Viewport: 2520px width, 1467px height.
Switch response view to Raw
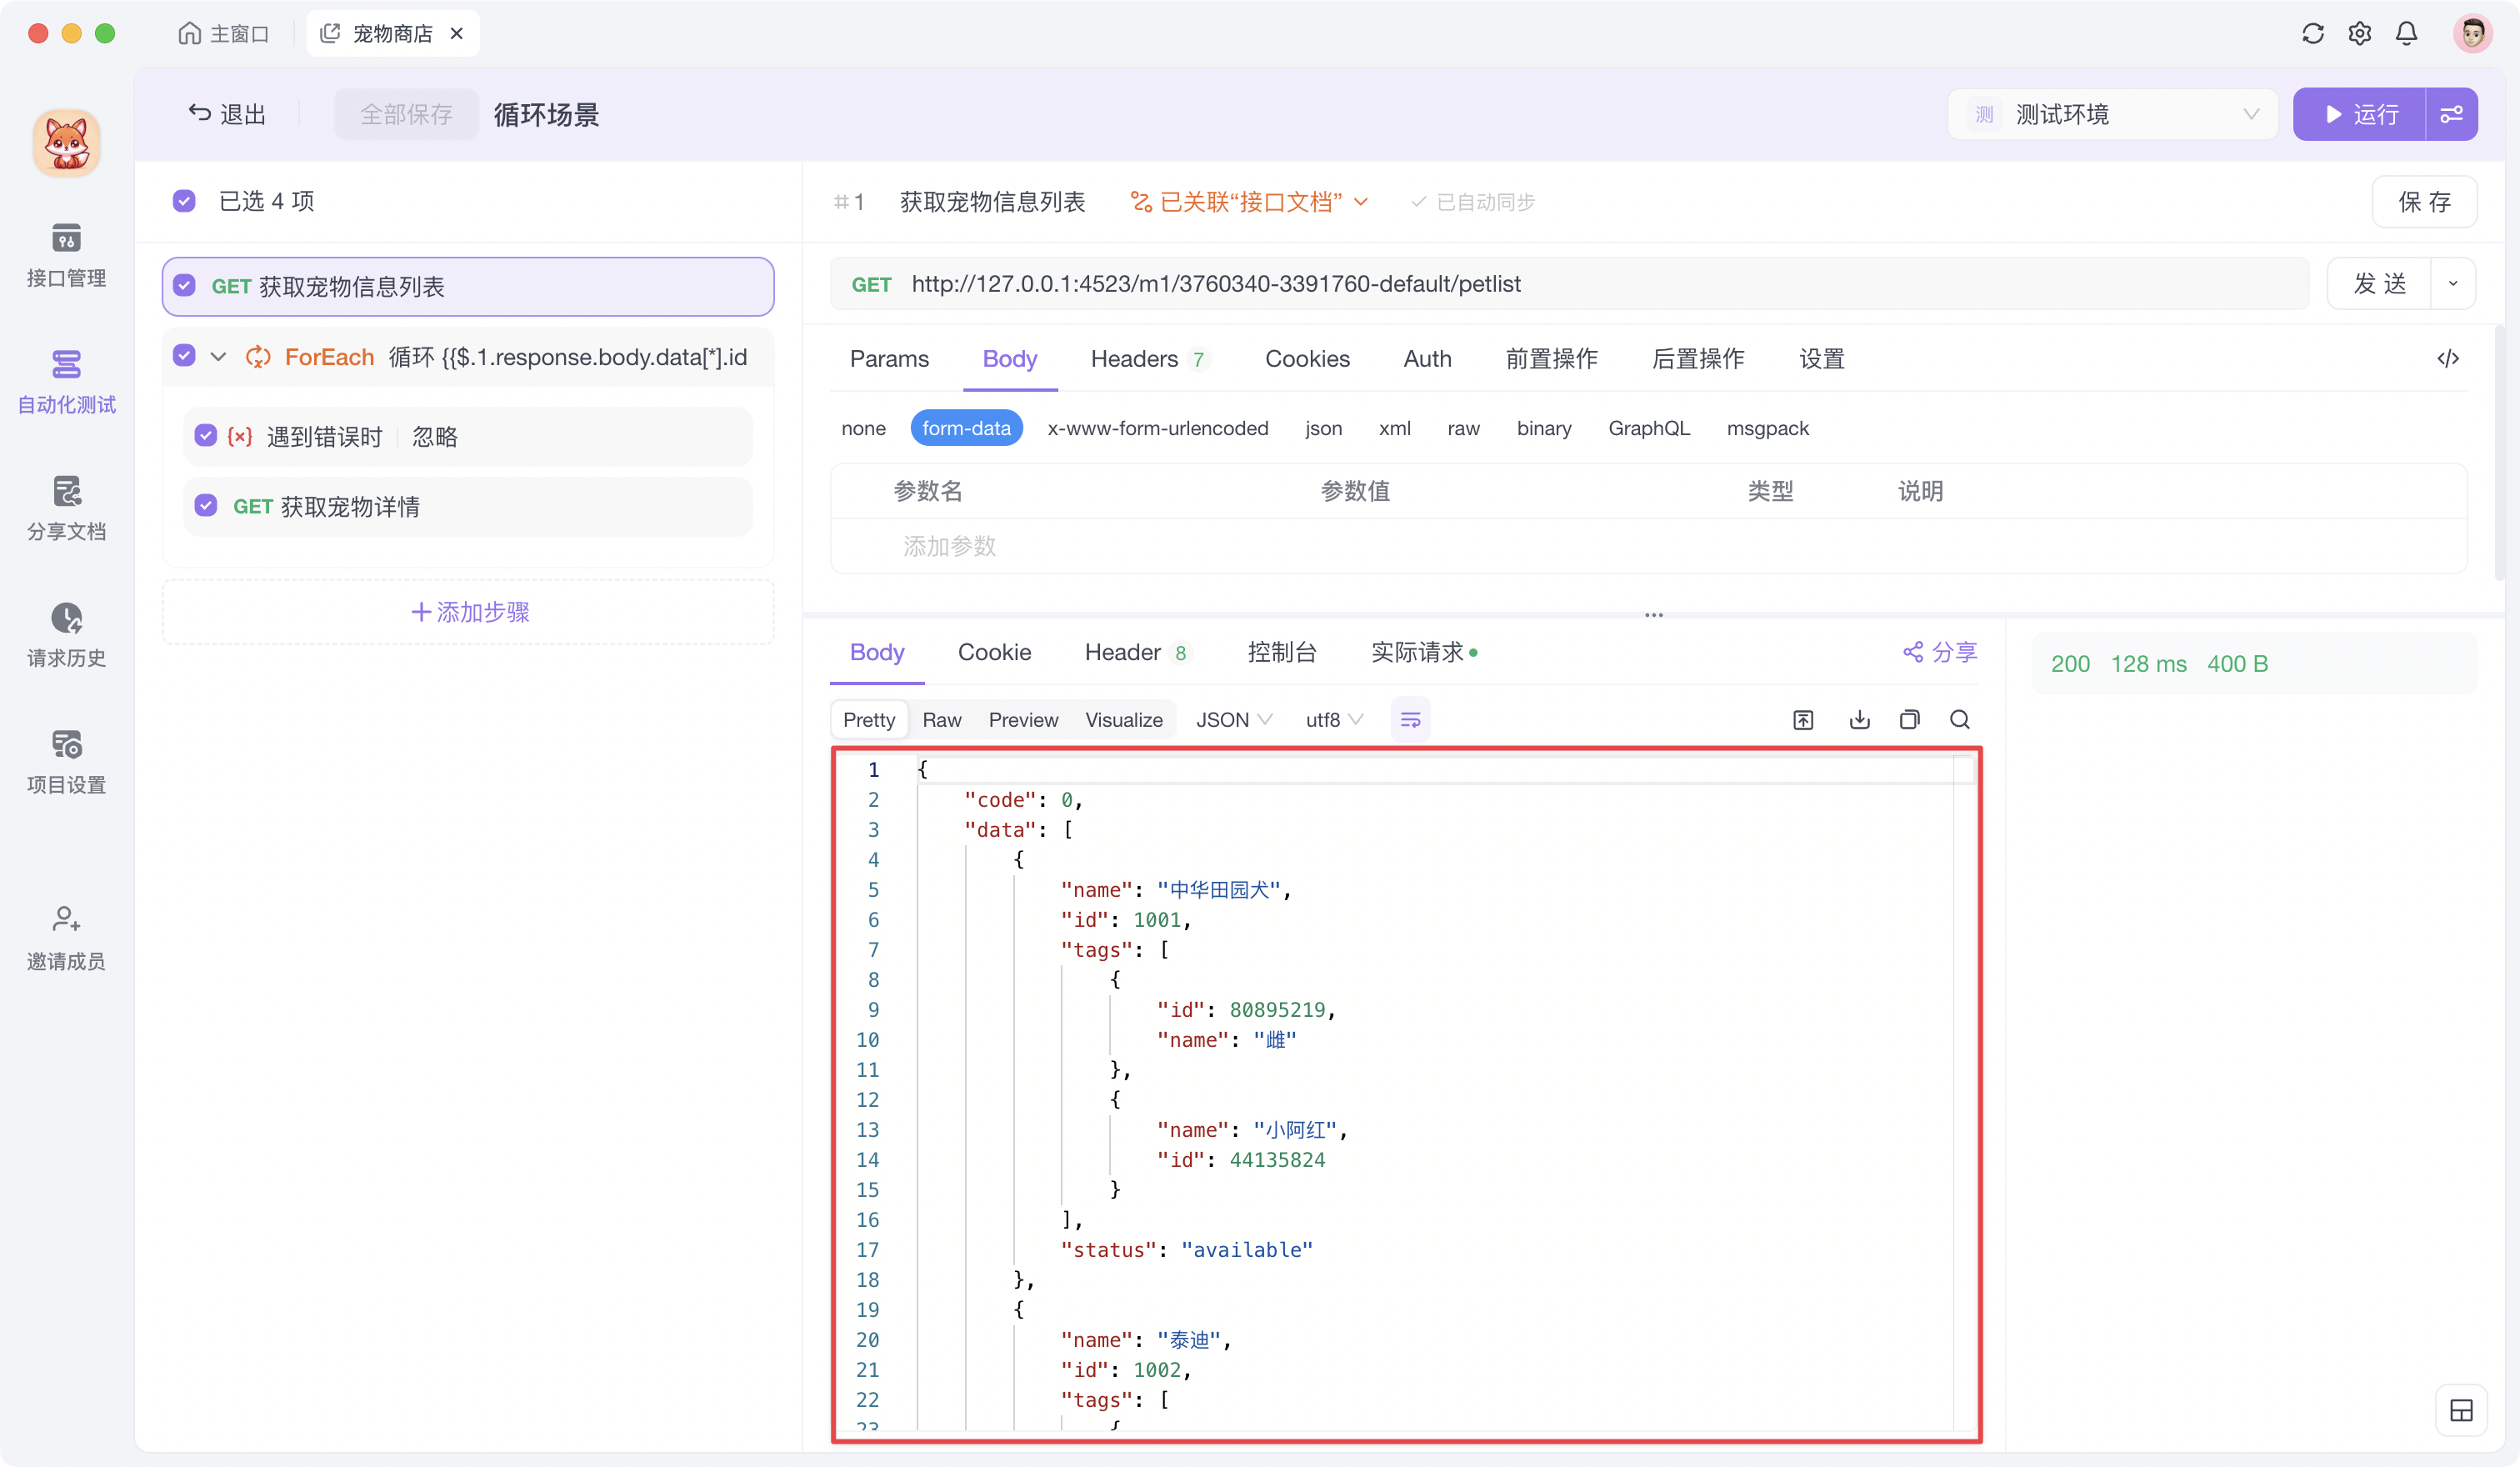941,720
